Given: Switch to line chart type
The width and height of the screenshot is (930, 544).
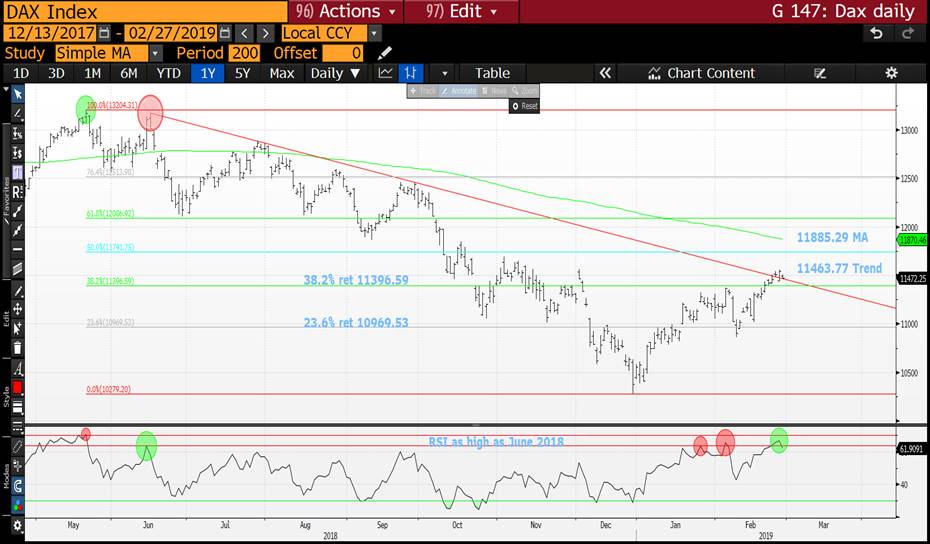Looking at the screenshot, I should [386, 73].
